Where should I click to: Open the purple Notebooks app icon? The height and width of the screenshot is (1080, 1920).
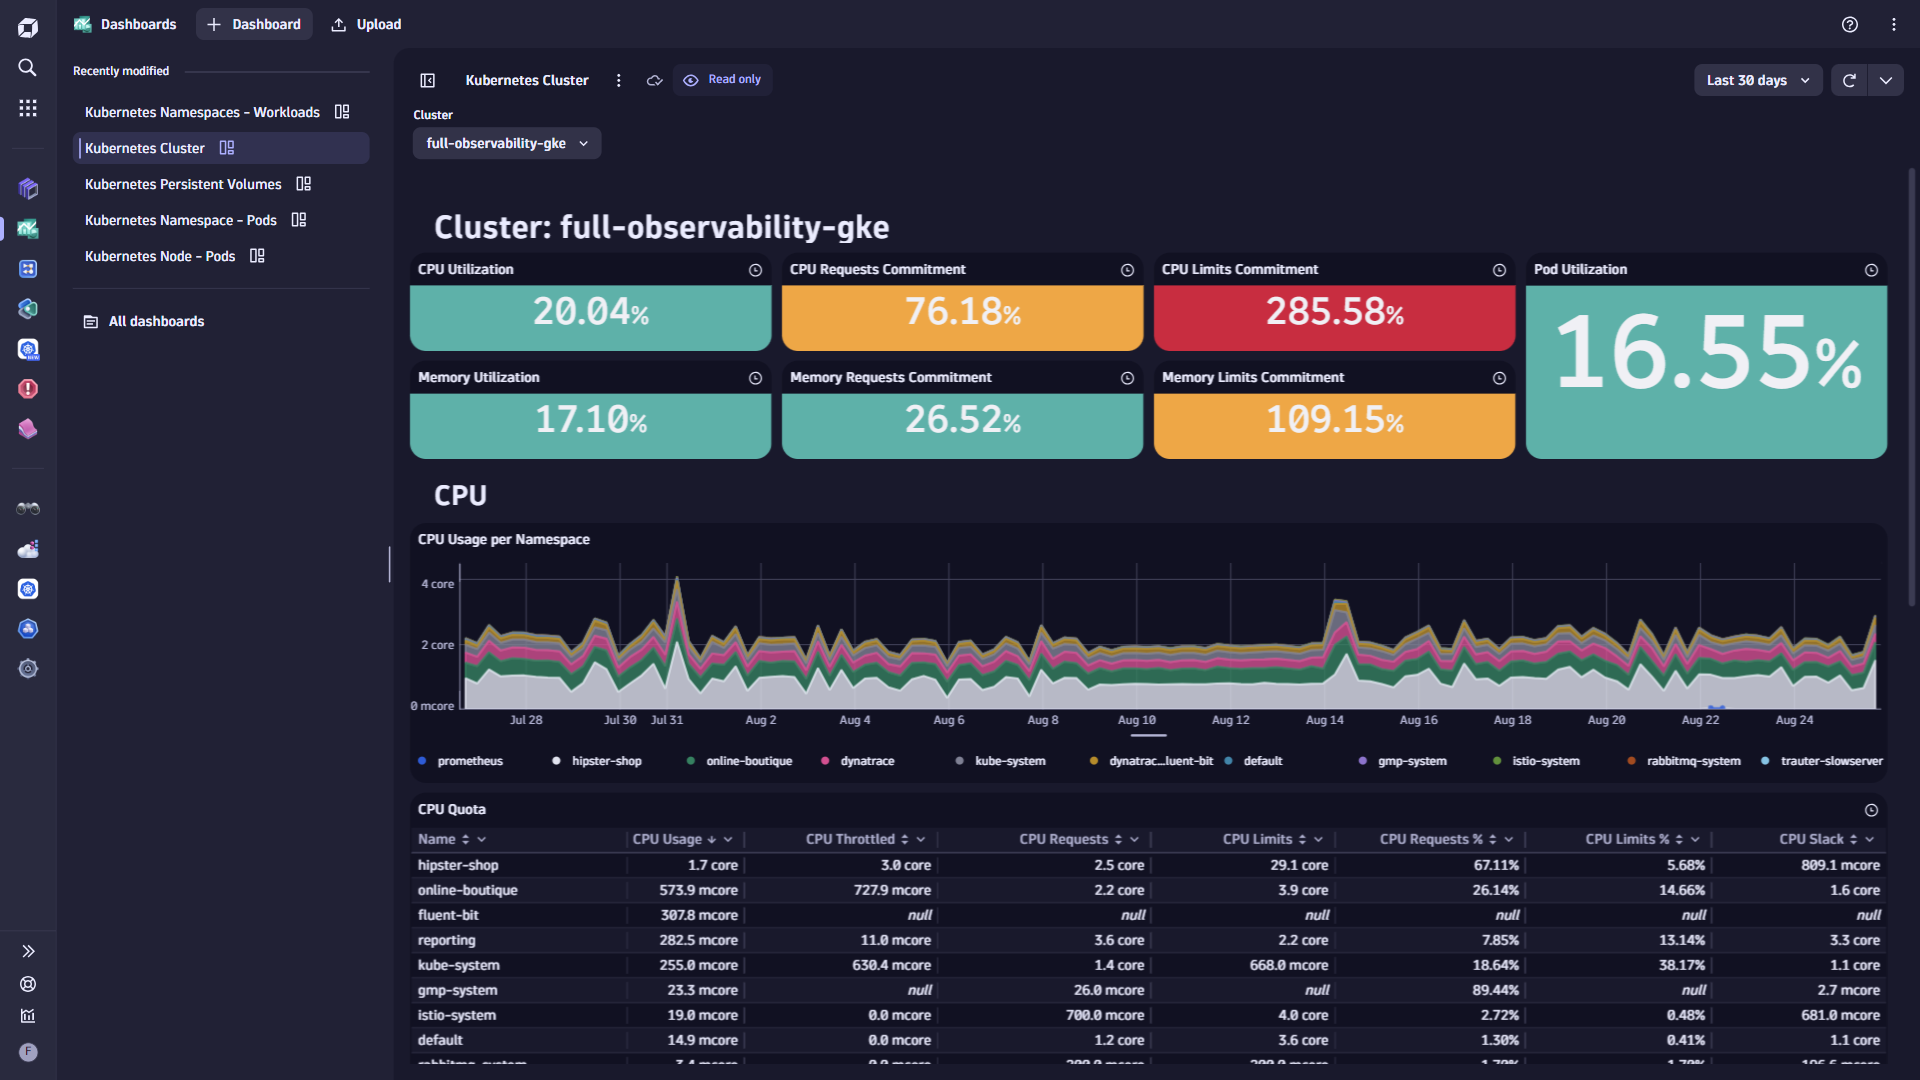[28, 188]
